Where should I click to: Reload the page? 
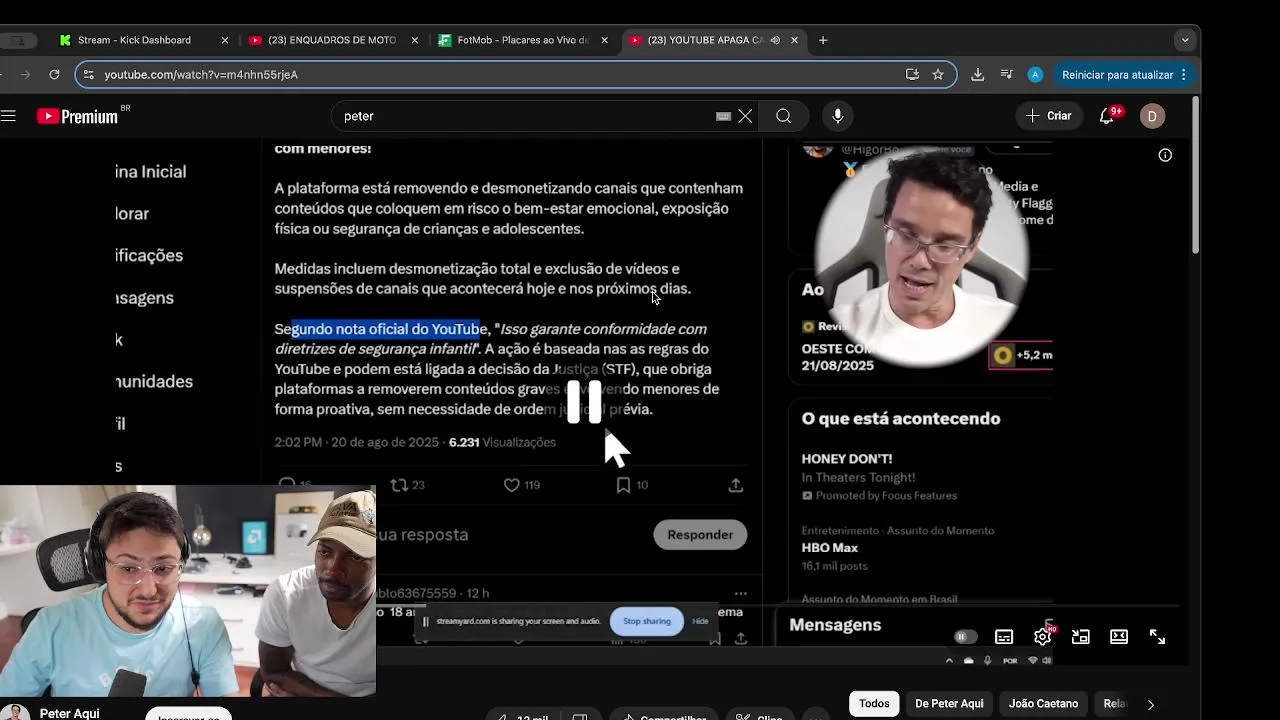coord(54,74)
